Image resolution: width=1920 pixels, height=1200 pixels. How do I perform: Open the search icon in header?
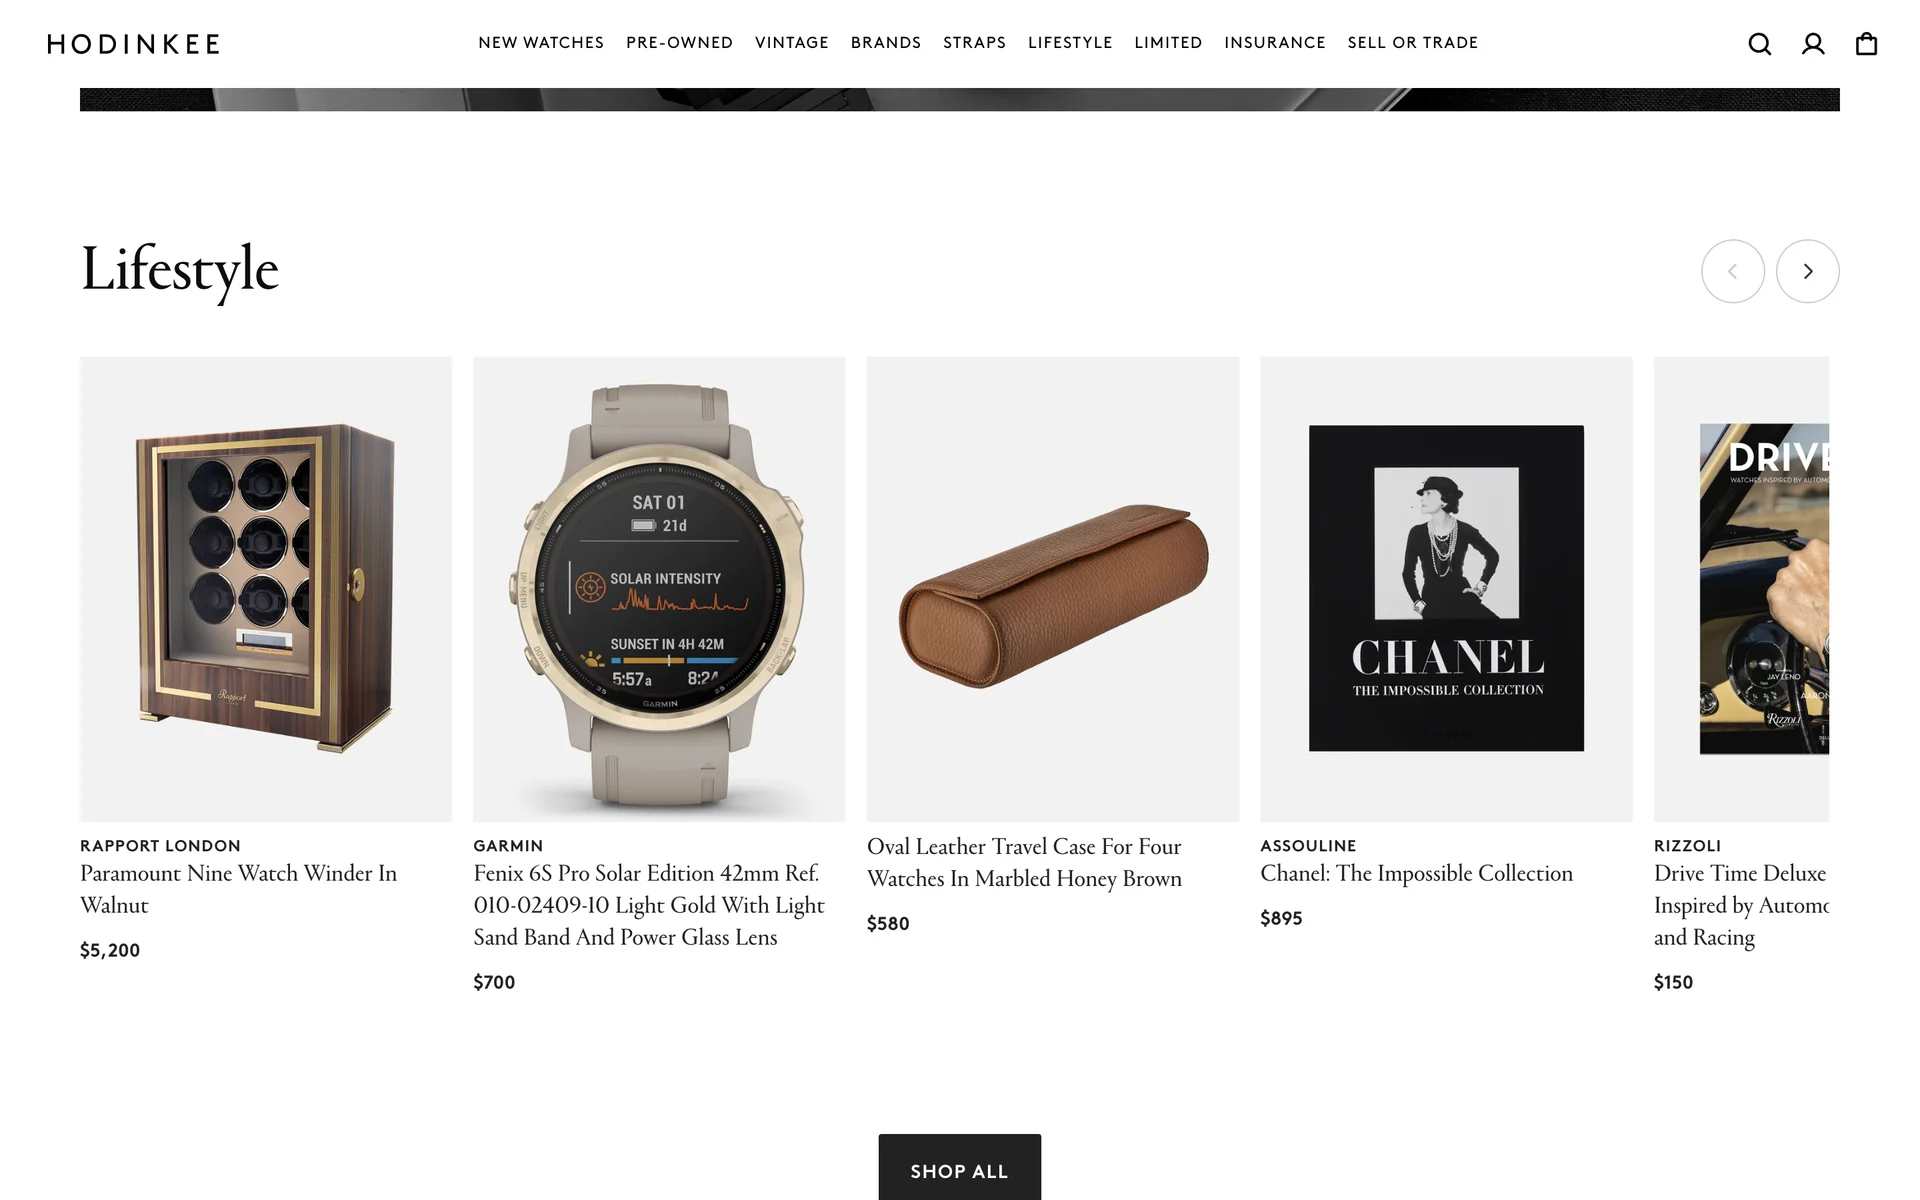[1760, 44]
